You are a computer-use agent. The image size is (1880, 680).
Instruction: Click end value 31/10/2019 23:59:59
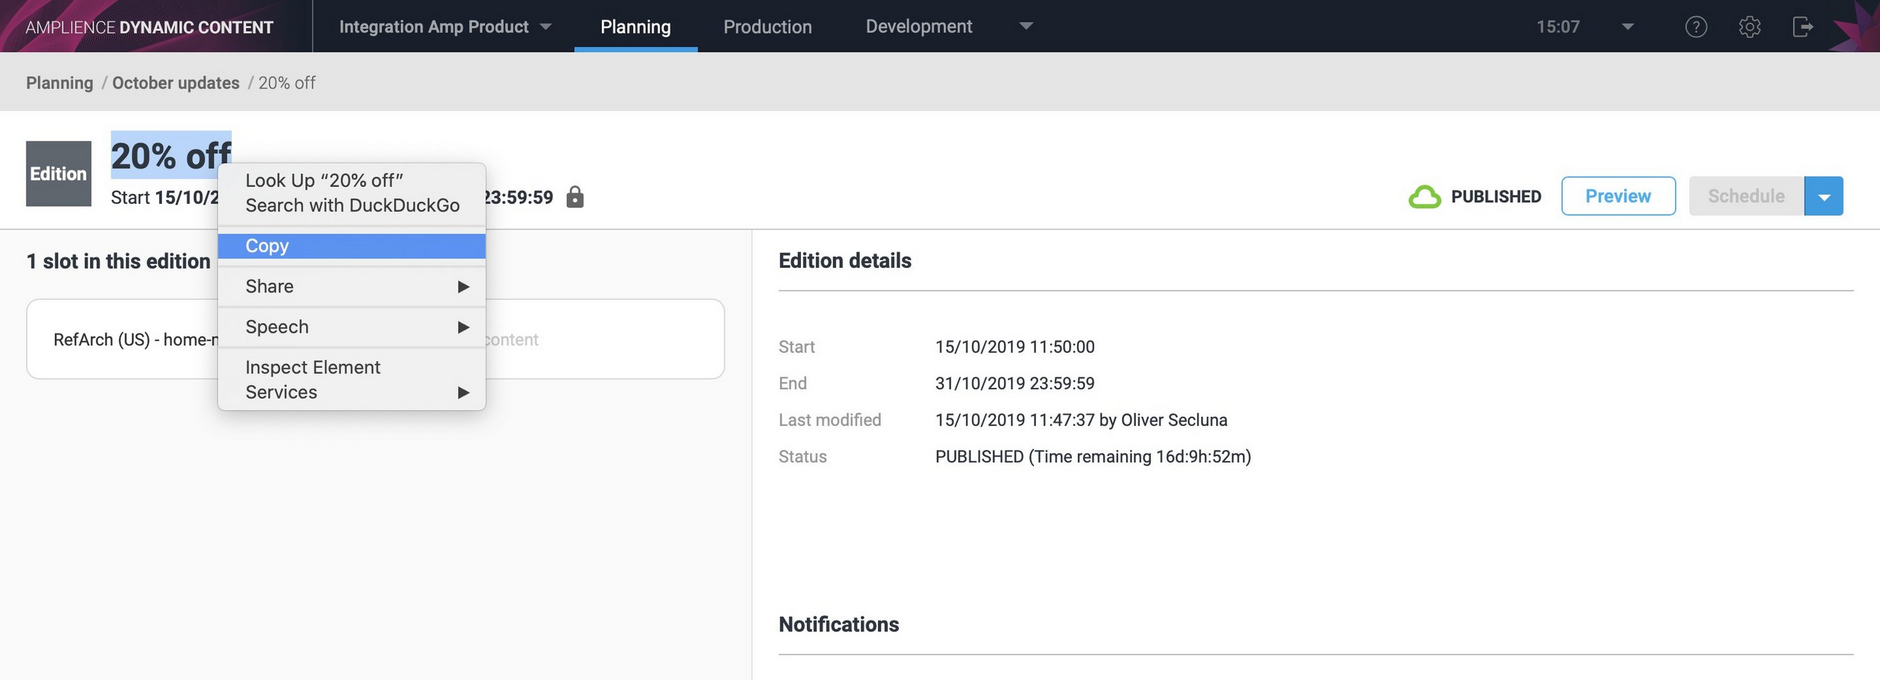[x=1015, y=383]
